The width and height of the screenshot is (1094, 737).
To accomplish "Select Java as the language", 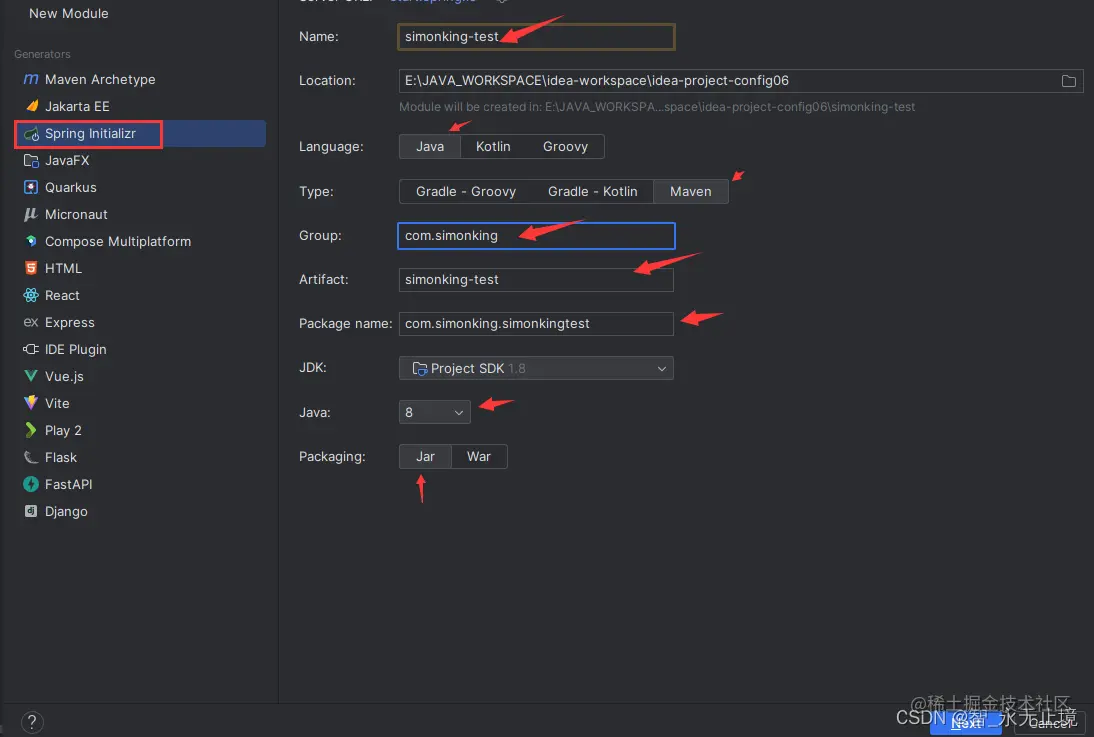I will (x=430, y=147).
